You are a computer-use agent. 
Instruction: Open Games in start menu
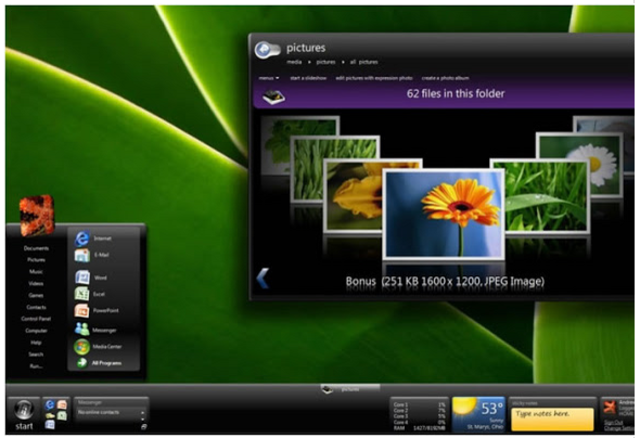pos(36,295)
